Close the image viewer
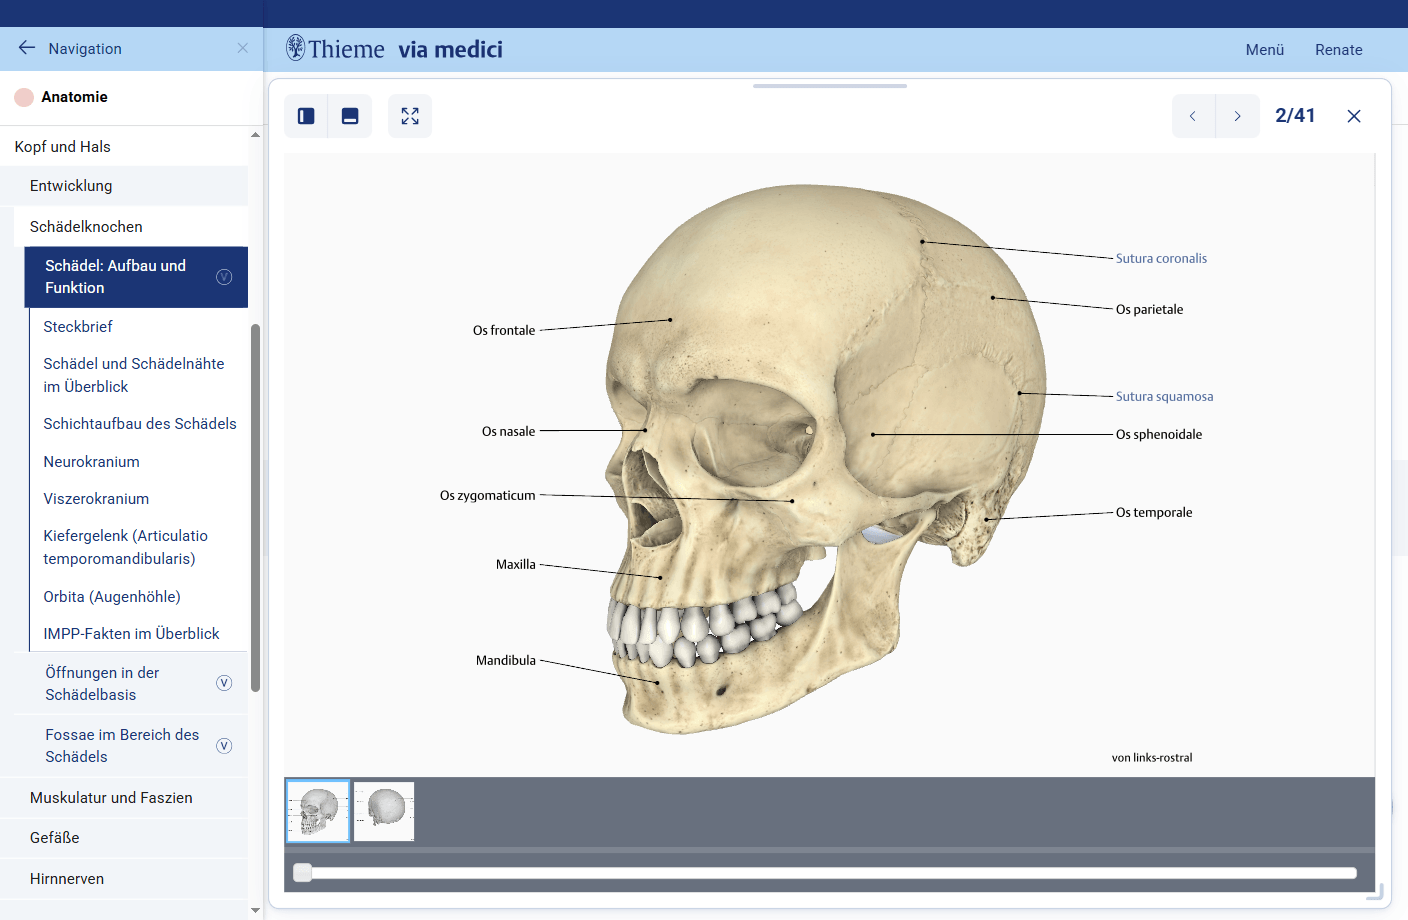 (x=1354, y=116)
